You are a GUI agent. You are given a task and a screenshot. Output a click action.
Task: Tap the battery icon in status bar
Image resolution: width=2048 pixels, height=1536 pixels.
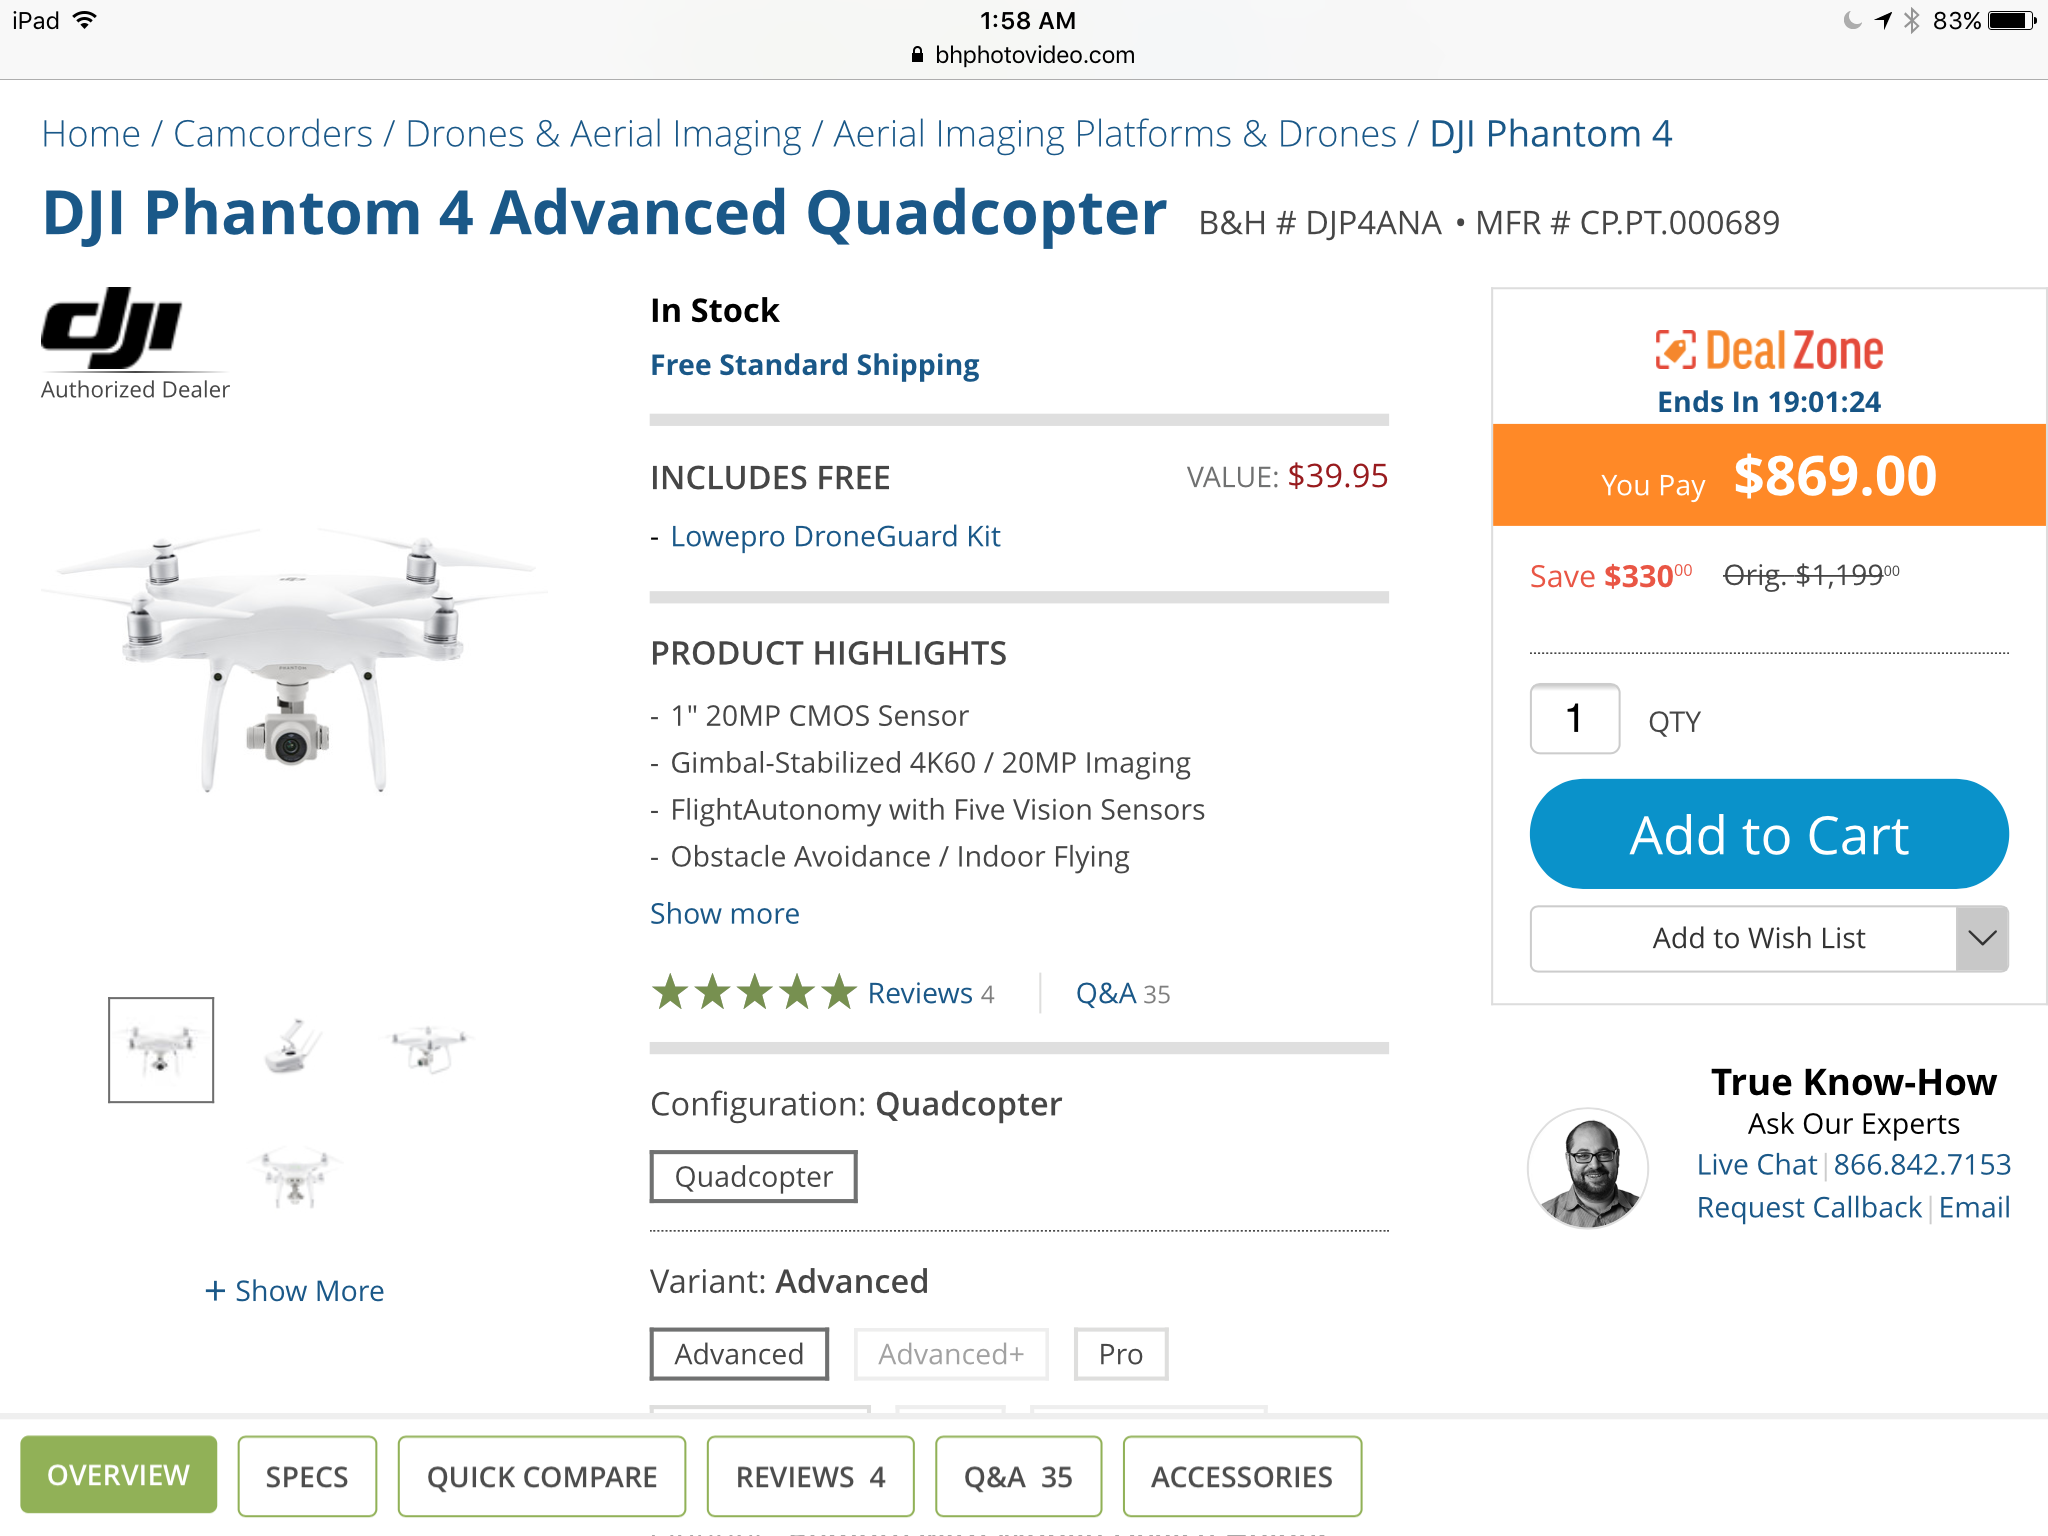(x=2013, y=21)
